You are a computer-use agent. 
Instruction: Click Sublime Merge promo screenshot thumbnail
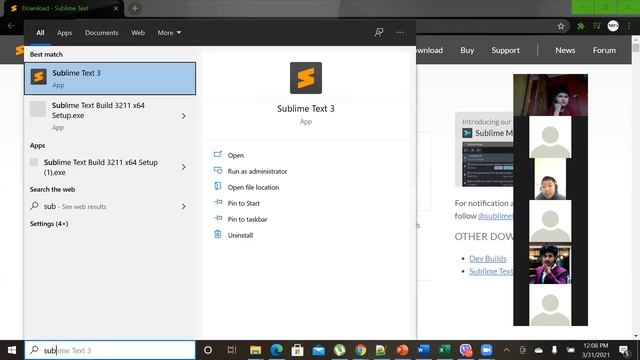coord(487,164)
